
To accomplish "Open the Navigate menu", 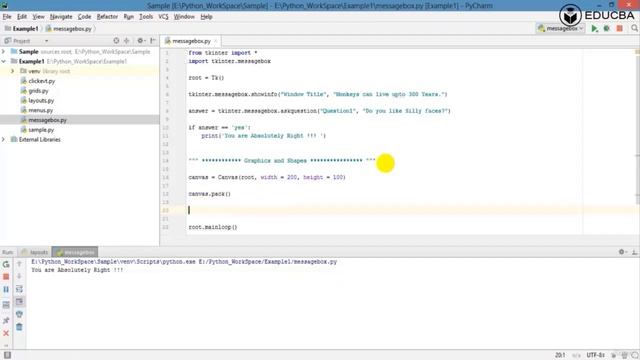I will click(x=61, y=17).
